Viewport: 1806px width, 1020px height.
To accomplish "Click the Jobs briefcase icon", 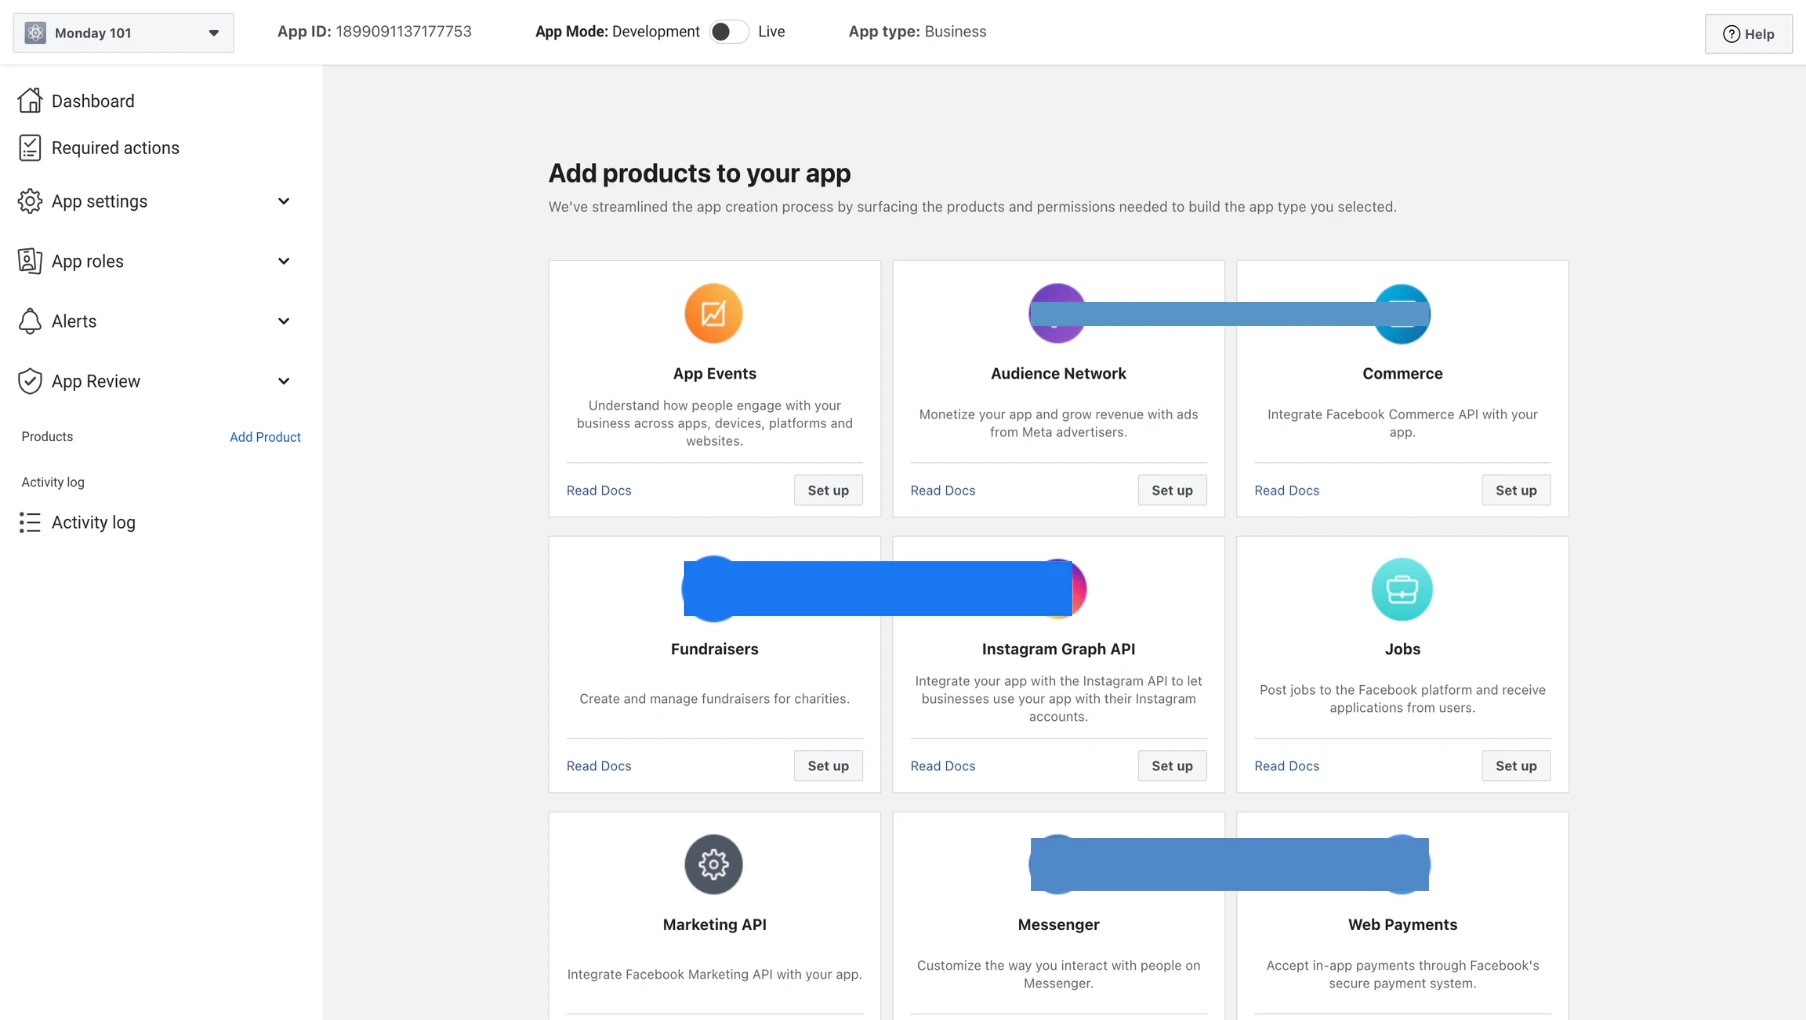I will tap(1402, 589).
